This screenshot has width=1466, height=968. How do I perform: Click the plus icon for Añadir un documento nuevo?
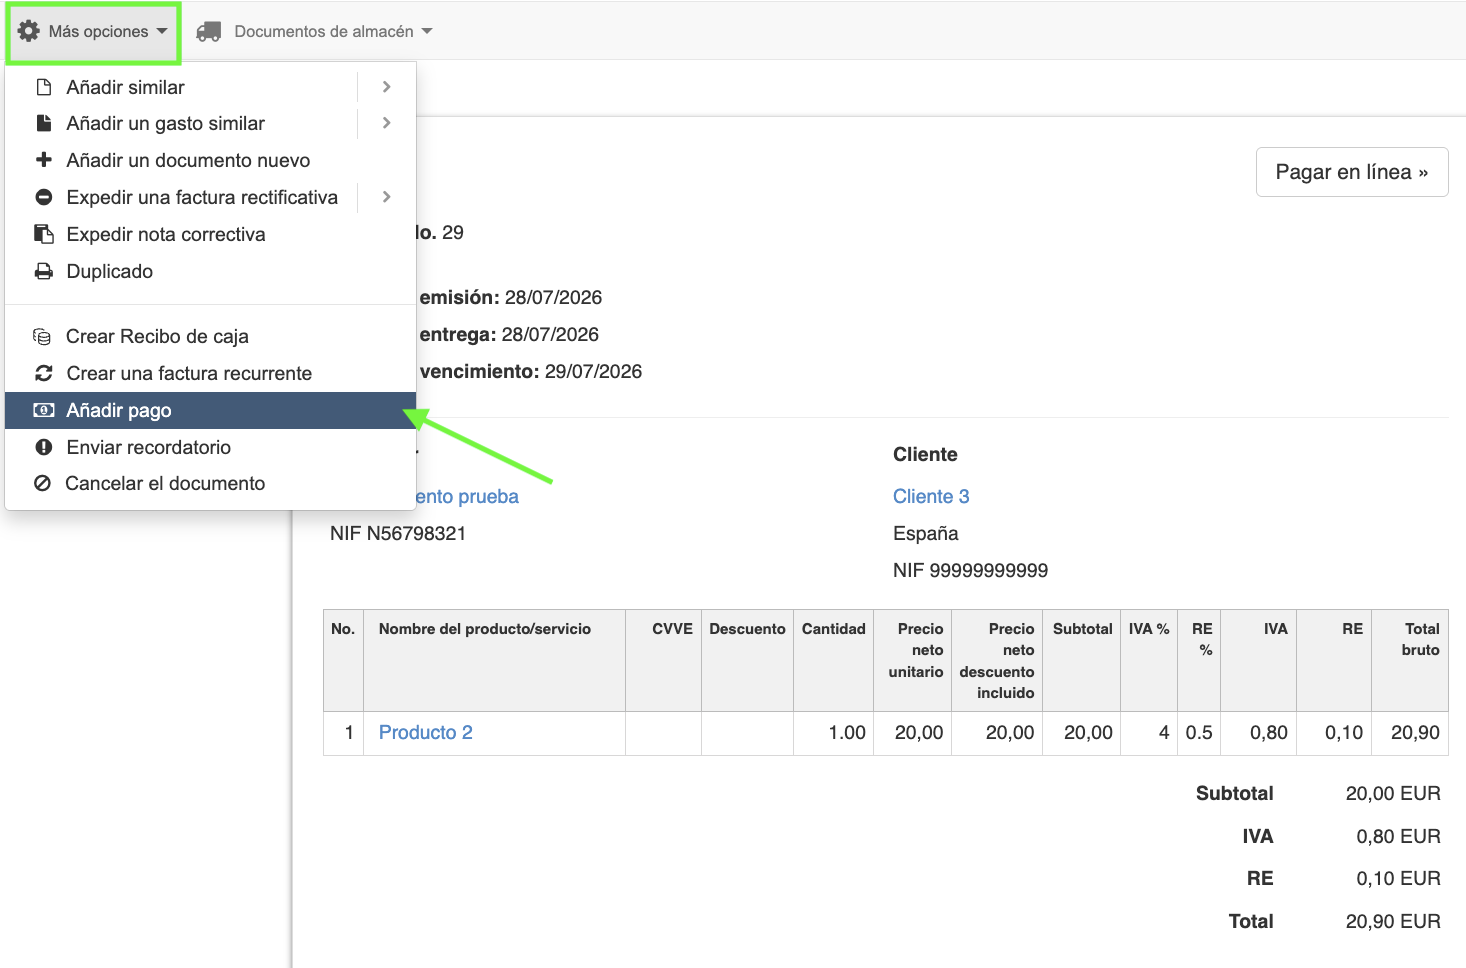[x=44, y=160]
